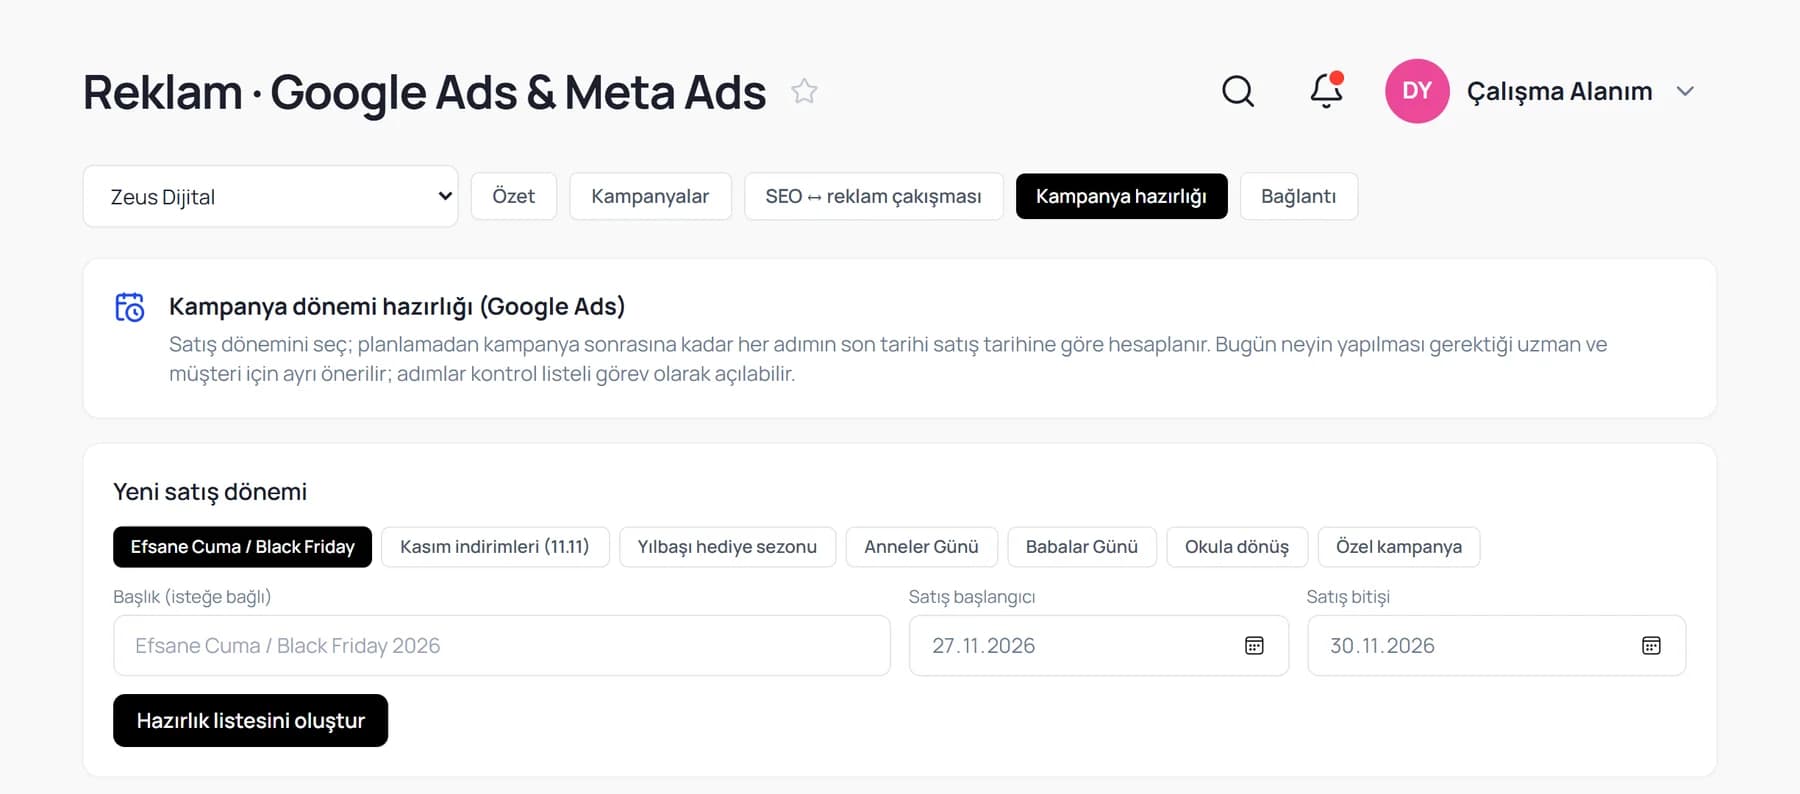Screen dimensions: 1800x794
Task: Click Hazırlık listesini oluştur button
Action: pos(250,720)
